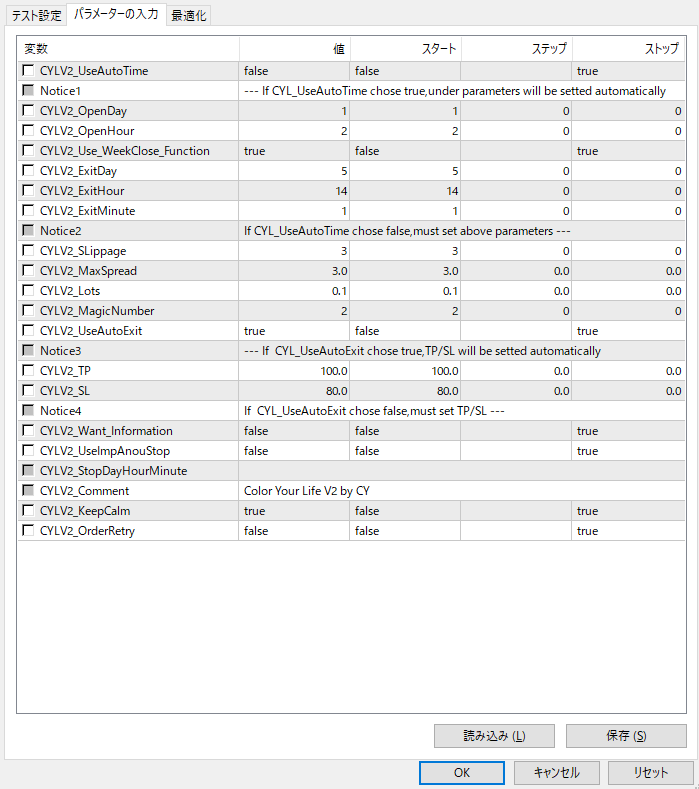
Task: Select the CYLV2_KeepCalm value 'true'
Action: click(294, 511)
